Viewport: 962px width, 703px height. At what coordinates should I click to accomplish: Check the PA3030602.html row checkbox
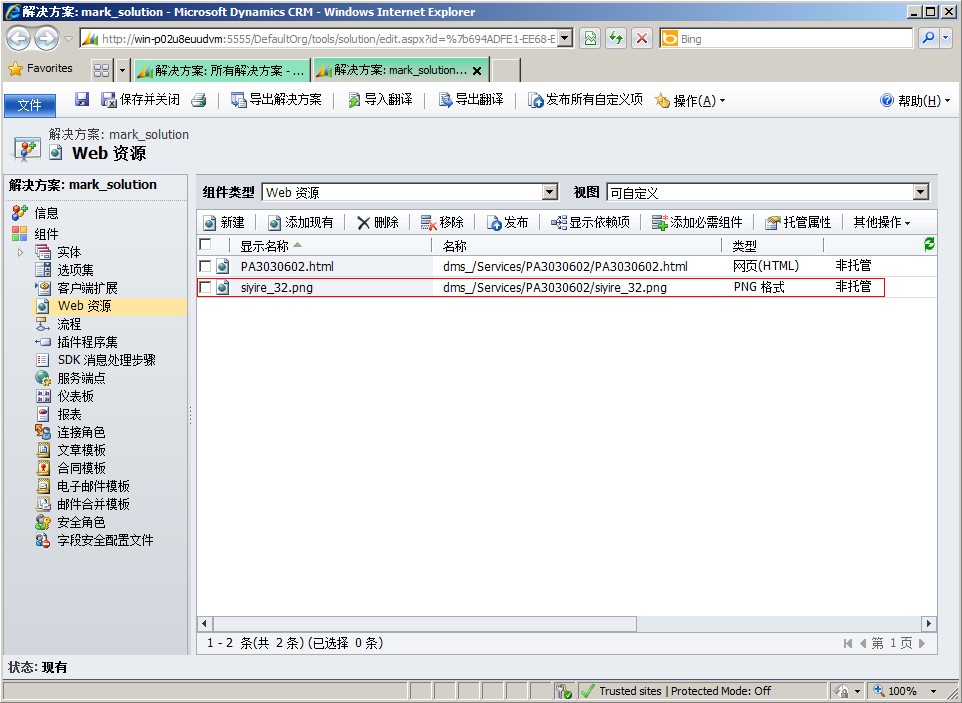(206, 266)
